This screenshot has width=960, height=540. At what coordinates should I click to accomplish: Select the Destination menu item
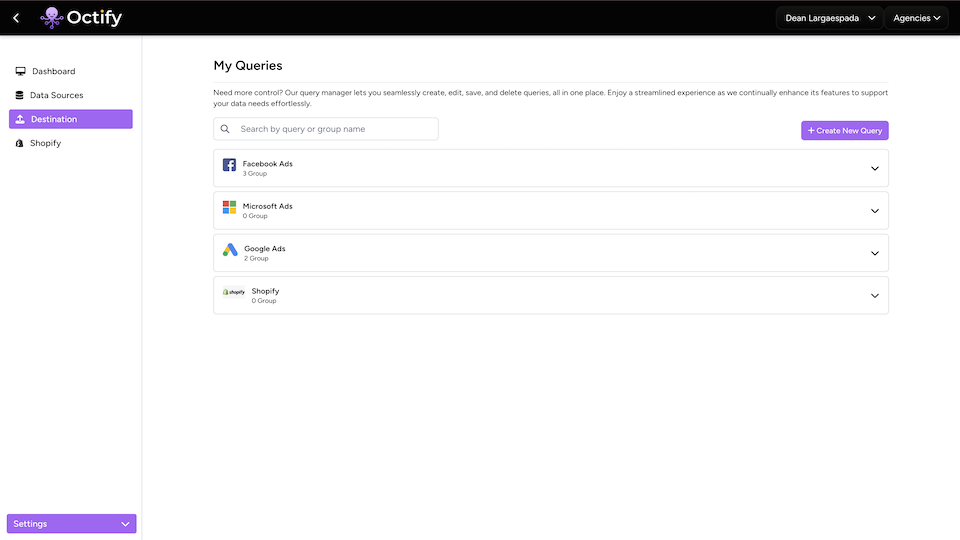tap(71, 119)
